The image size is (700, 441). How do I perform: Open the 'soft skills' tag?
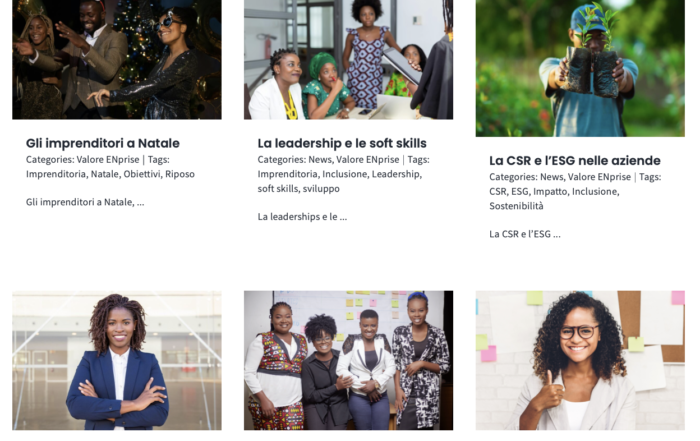click(x=277, y=189)
